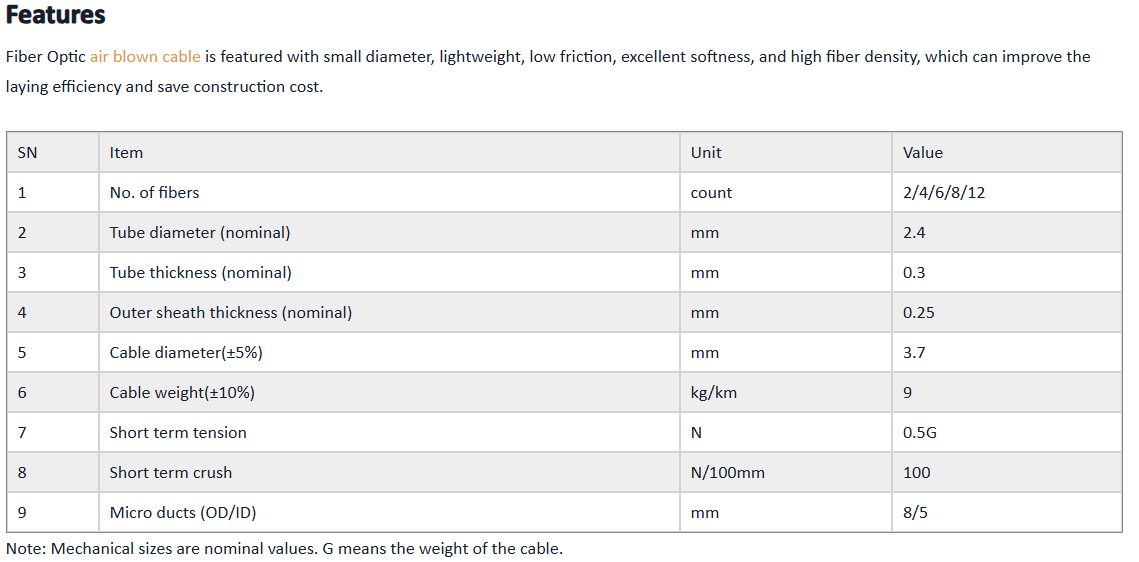Screen dimensions: 1139x562
Task: Click Tube diameter (nominal) row item
Action: (389, 232)
